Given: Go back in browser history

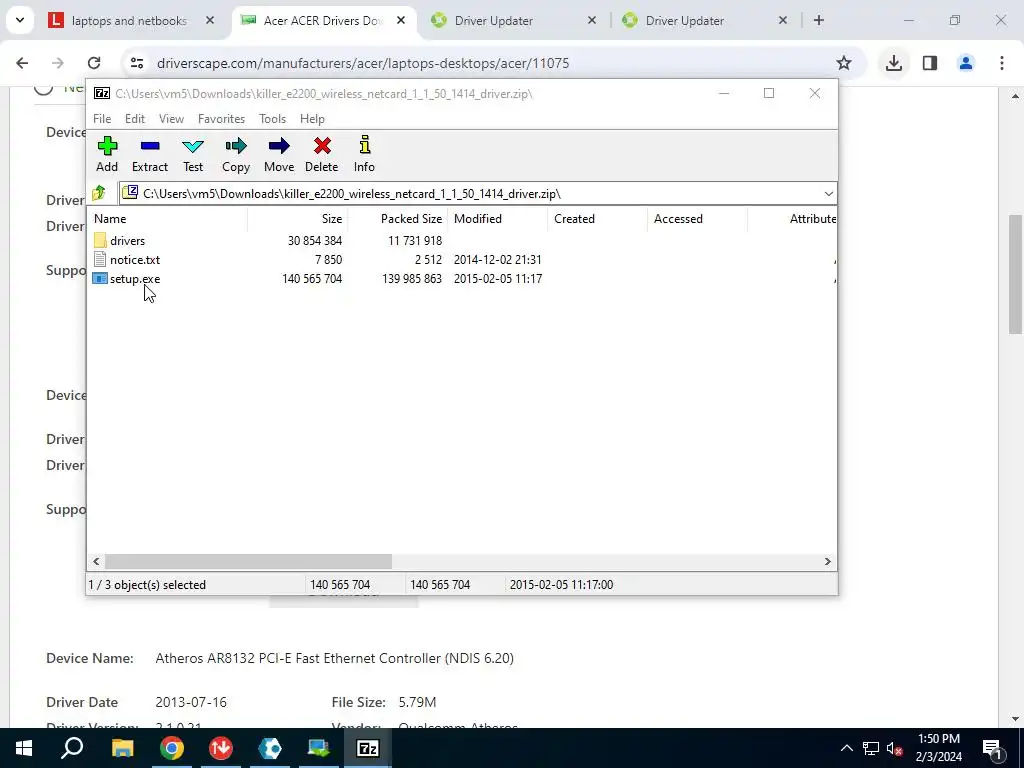Looking at the screenshot, I should pos(22,63).
